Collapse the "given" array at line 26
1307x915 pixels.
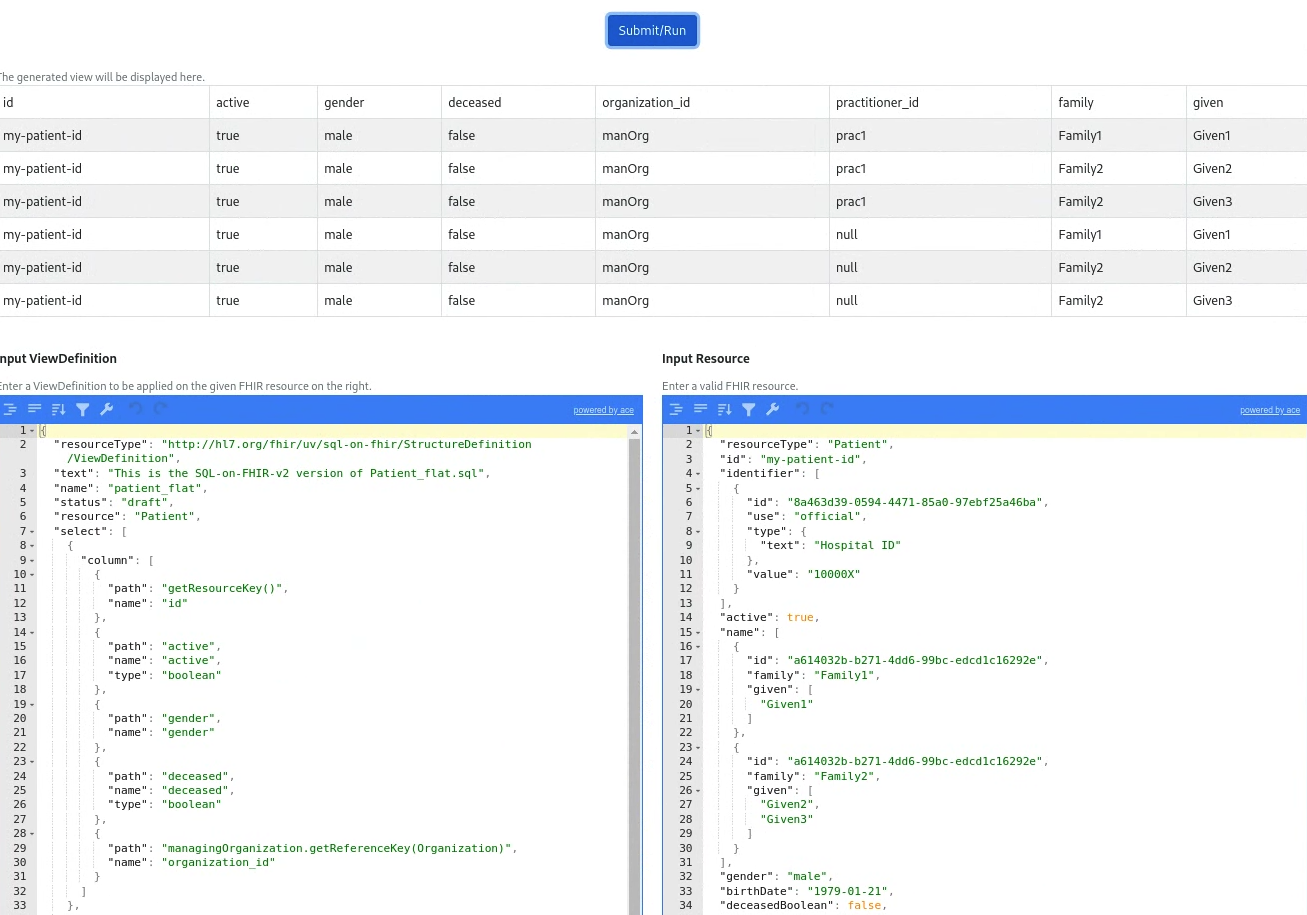(x=698, y=790)
